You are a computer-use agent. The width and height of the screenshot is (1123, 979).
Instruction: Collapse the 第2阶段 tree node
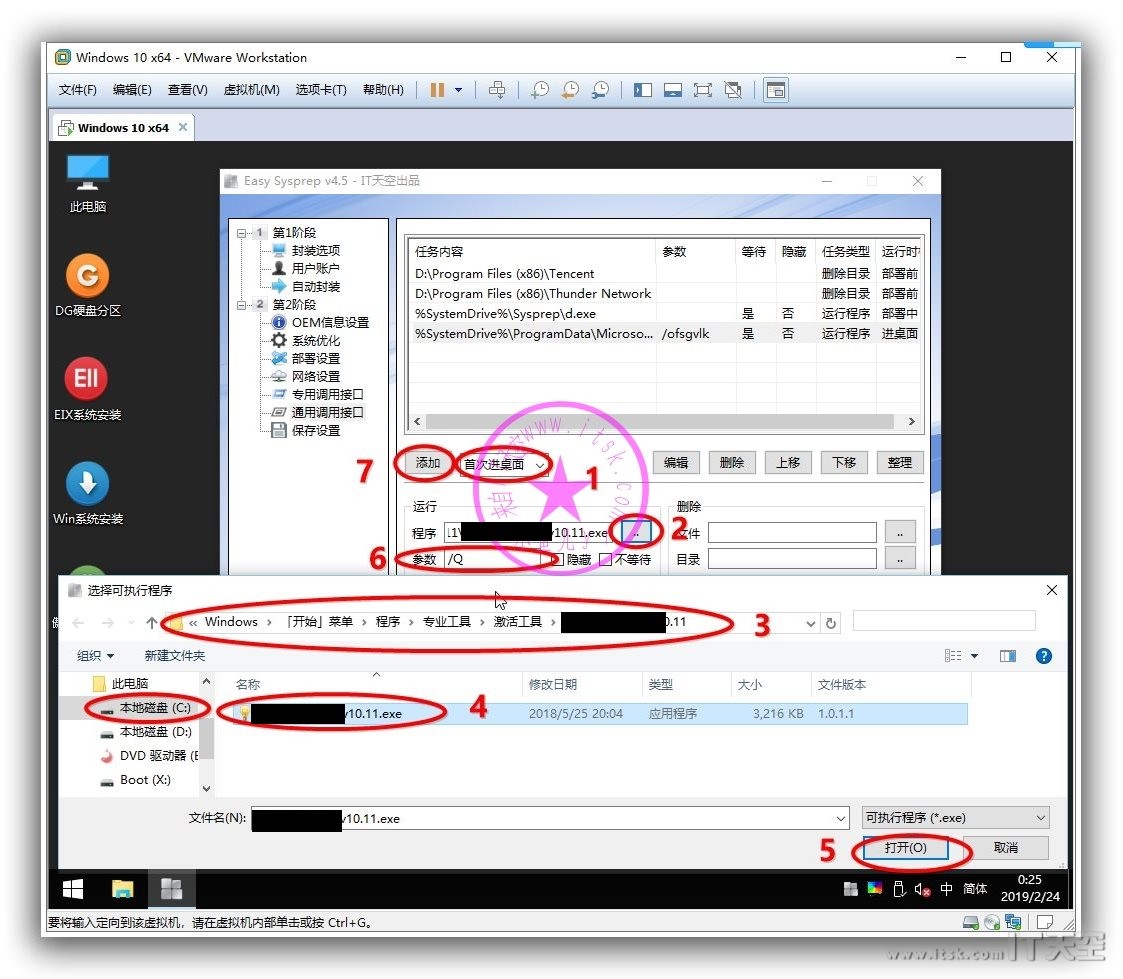[242, 304]
